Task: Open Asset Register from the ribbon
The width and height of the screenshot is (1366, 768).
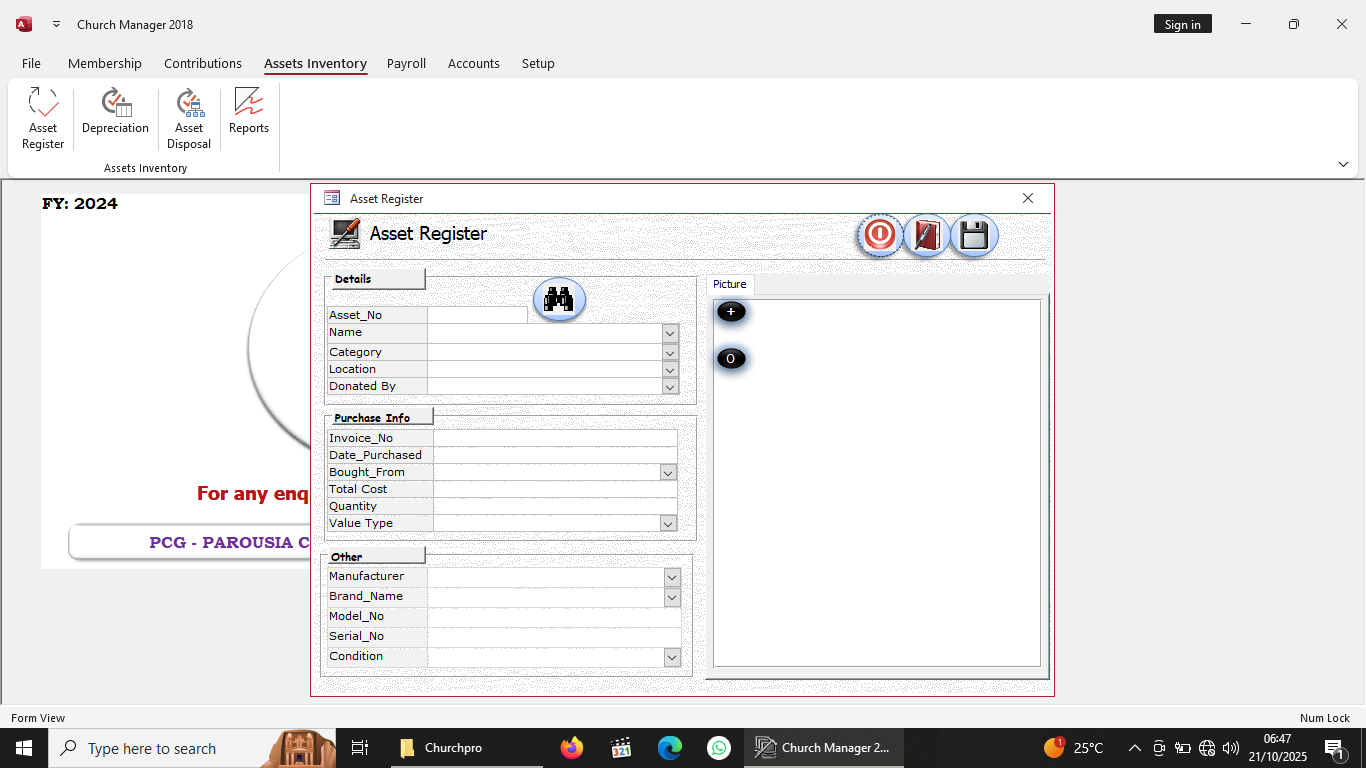Action: 43,118
